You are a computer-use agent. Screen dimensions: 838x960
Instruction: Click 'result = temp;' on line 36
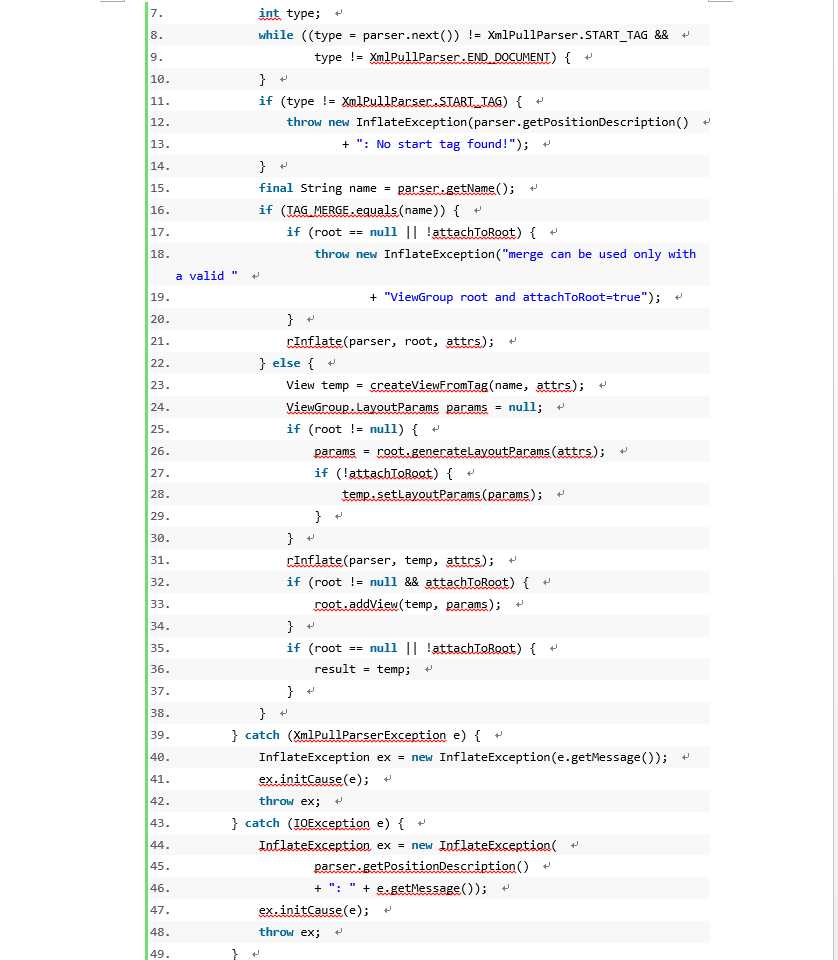point(362,669)
